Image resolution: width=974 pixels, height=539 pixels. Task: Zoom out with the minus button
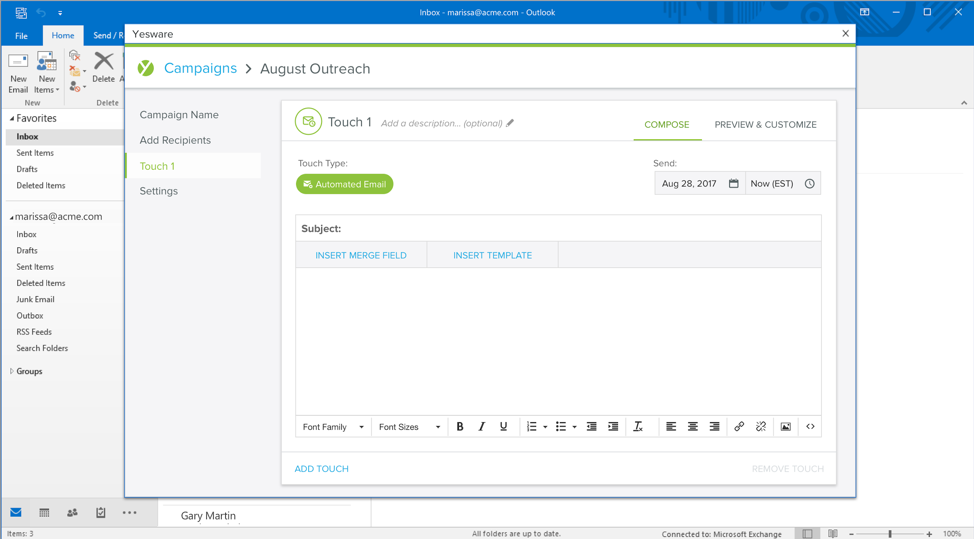point(852,533)
